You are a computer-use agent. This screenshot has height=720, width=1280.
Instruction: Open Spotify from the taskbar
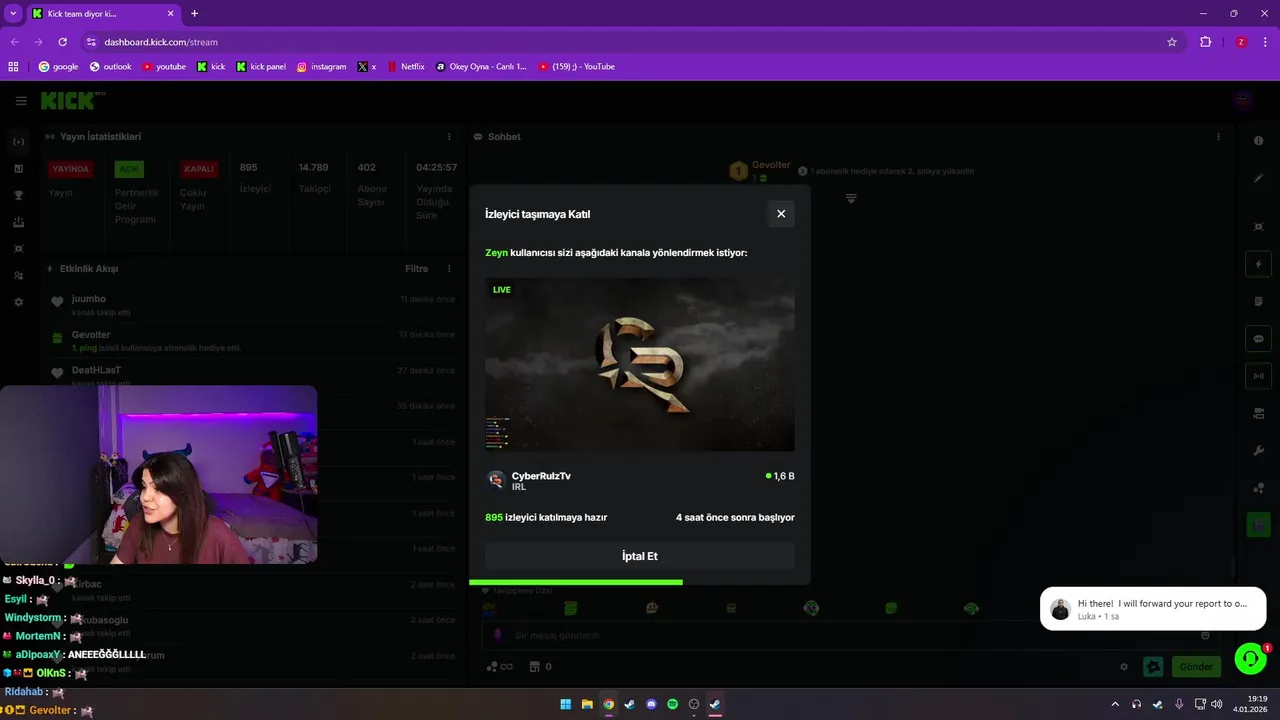(x=672, y=704)
